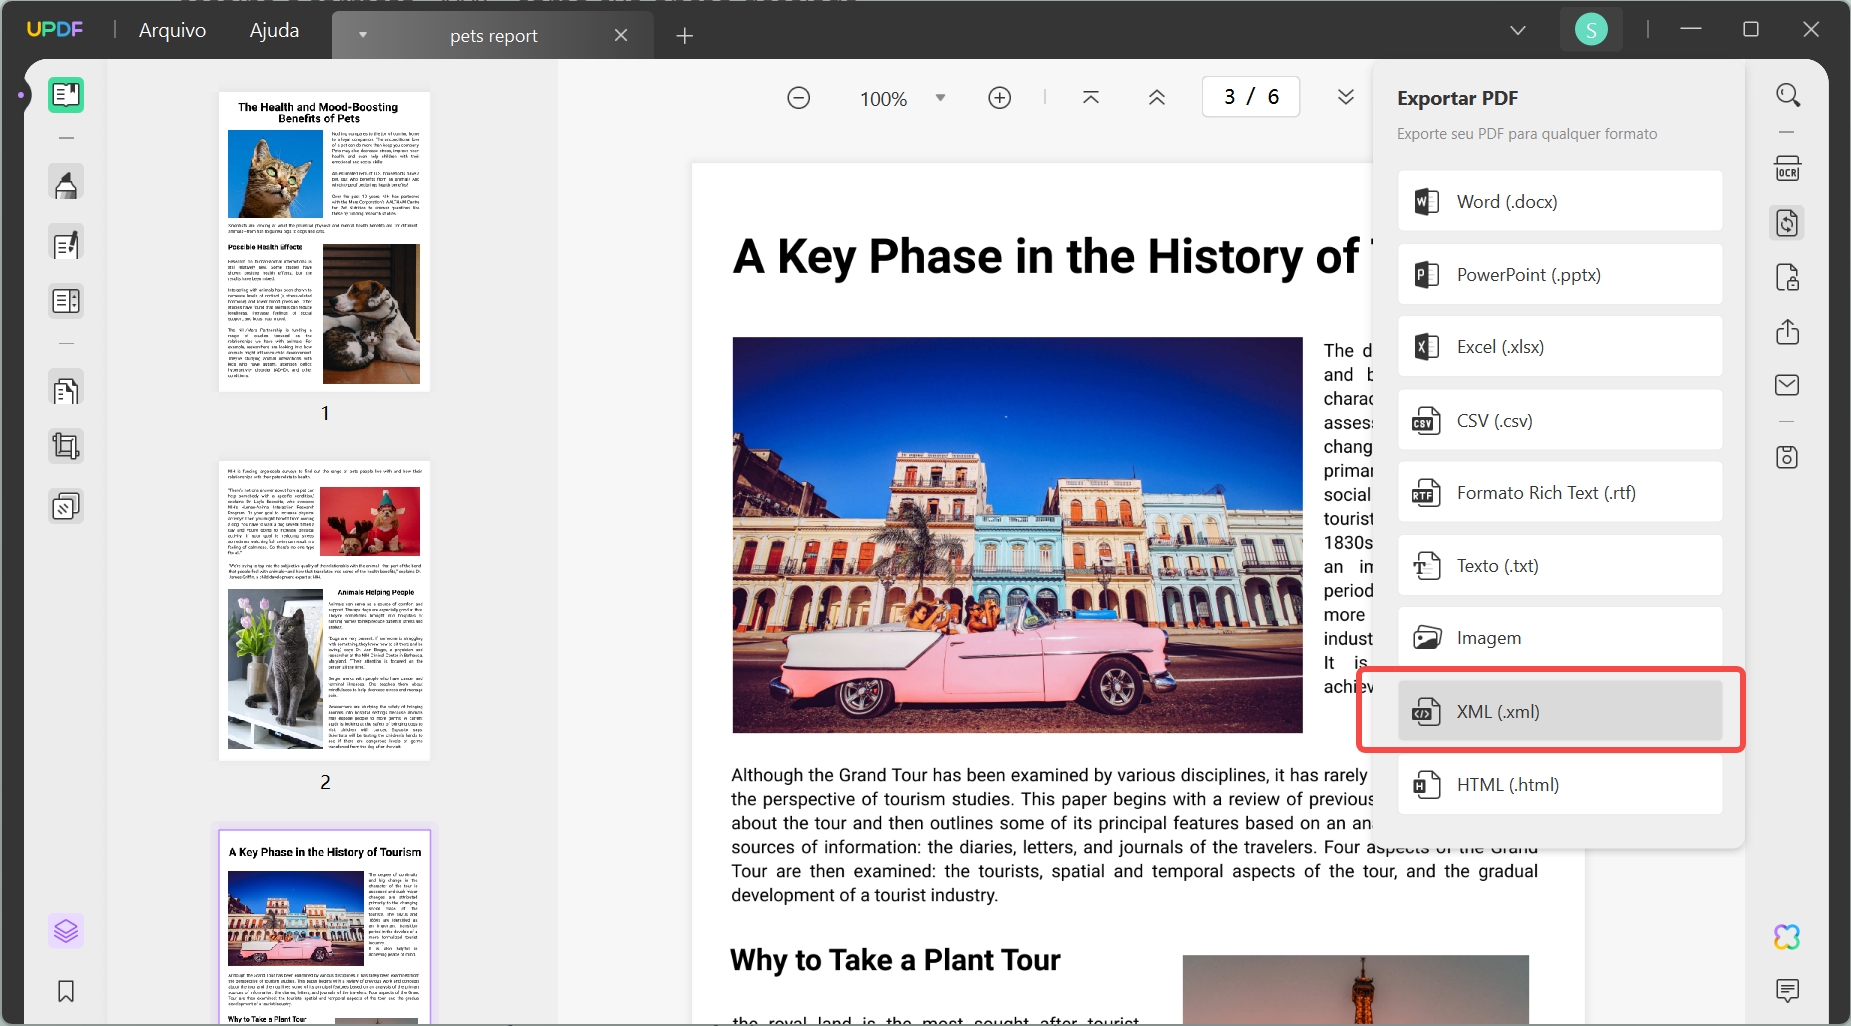1851x1026 pixels.
Task: Open the dropdown arrow beside pets report tab
Action: click(x=363, y=35)
